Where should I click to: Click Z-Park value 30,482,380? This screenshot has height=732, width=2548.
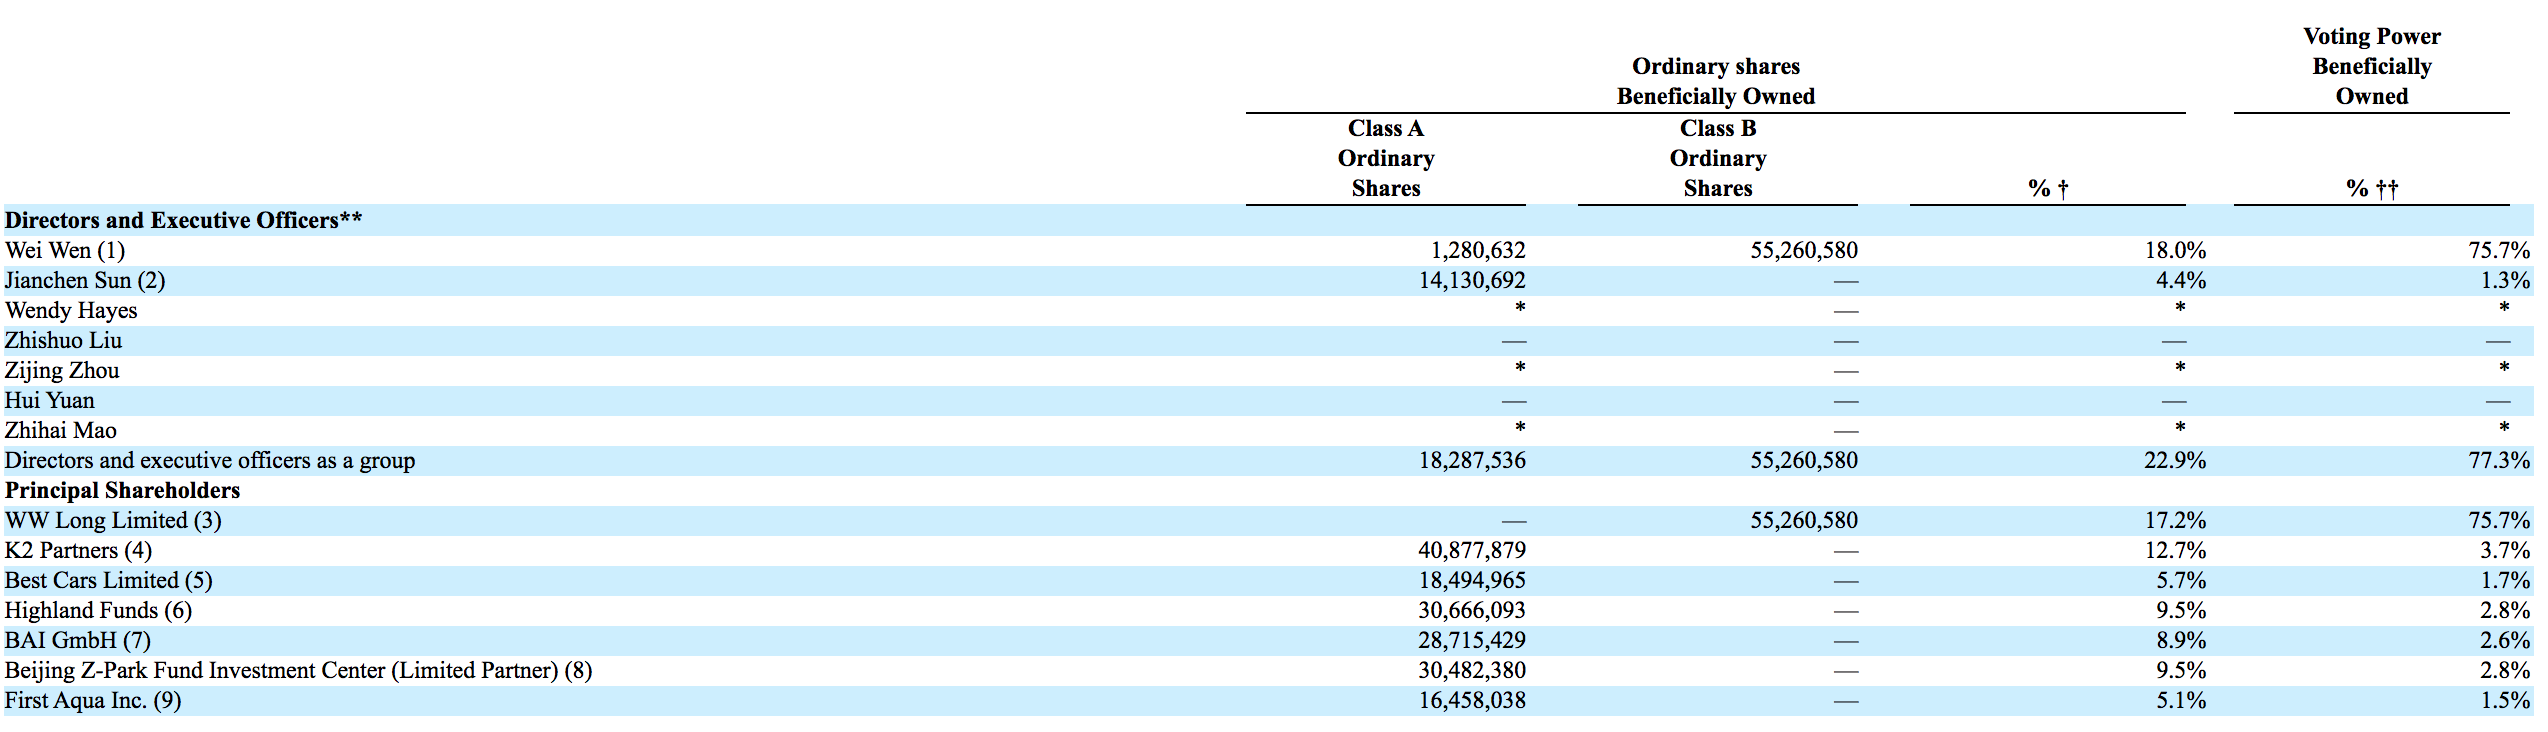click(x=1472, y=671)
